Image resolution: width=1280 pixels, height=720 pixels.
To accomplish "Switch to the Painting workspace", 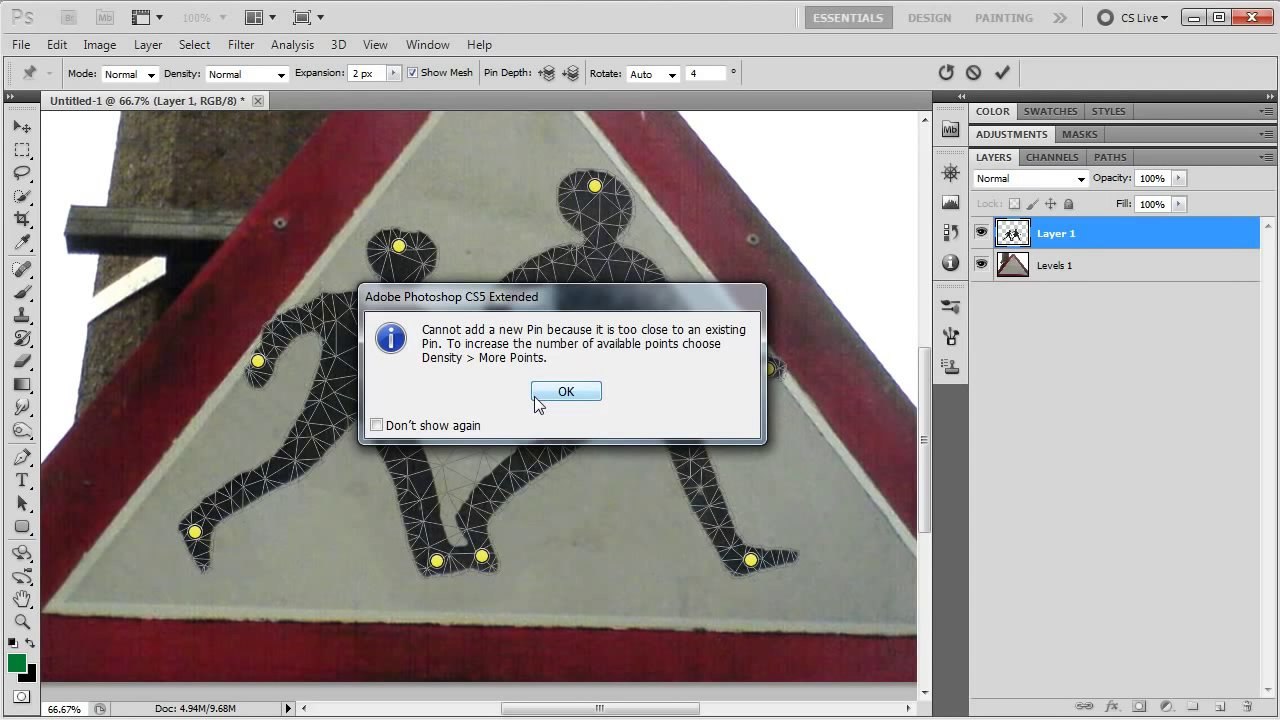I will (x=1004, y=18).
